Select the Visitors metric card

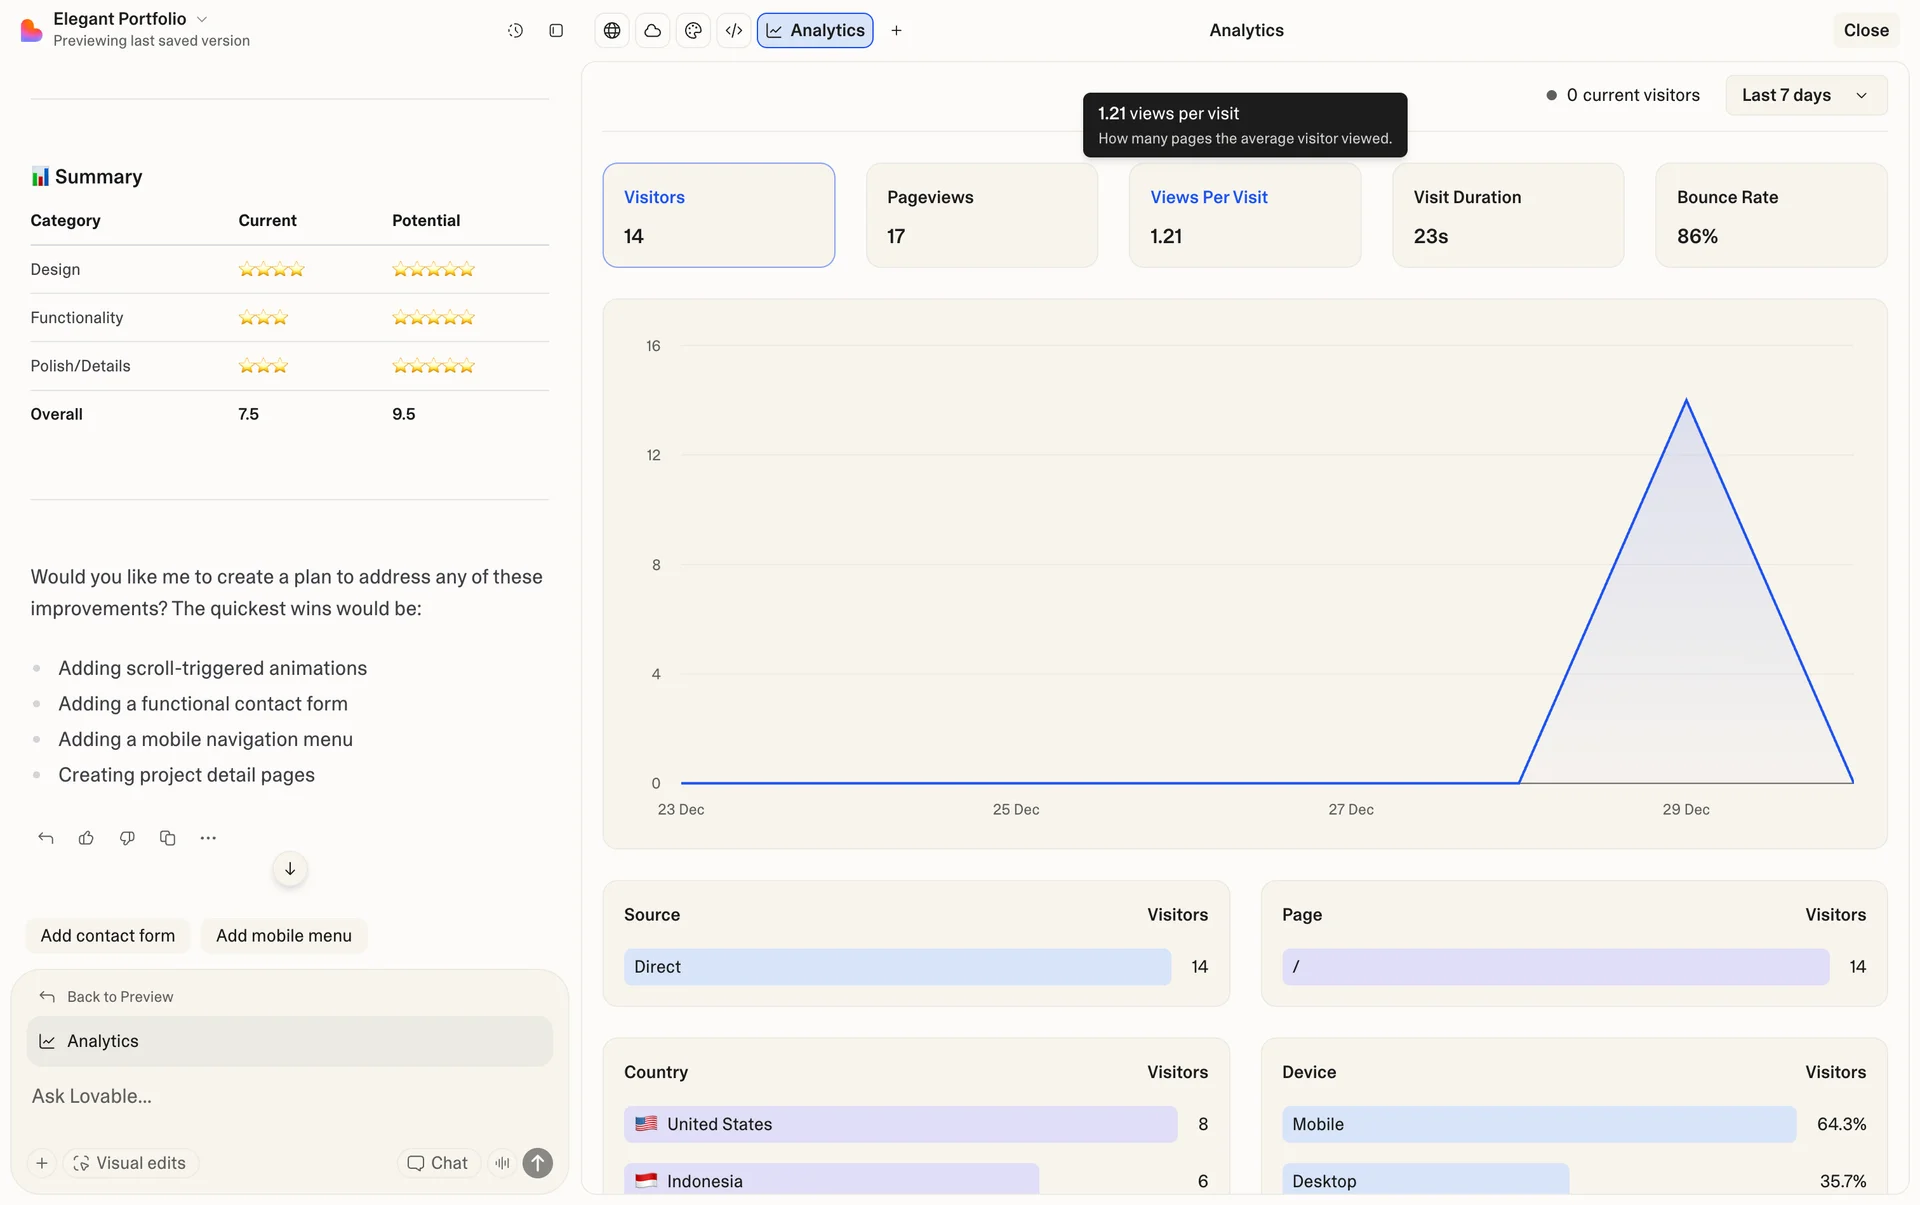(x=718, y=215)
